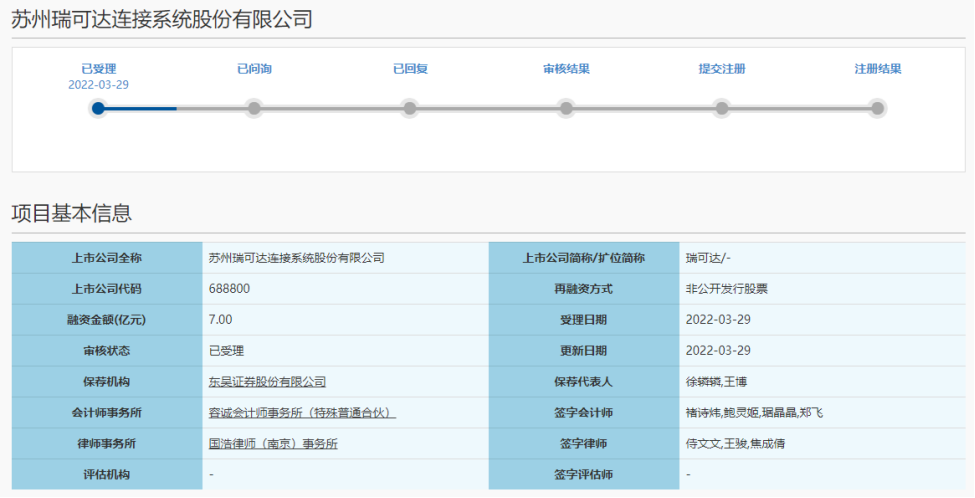Click the full company name table cell
The image size is (975, 498).
(x=346, y=258)
